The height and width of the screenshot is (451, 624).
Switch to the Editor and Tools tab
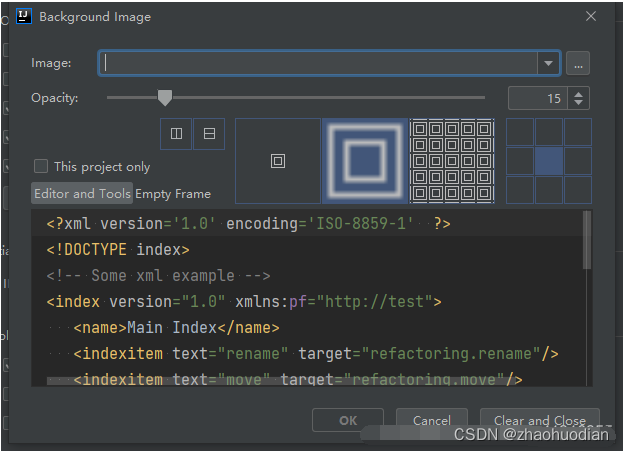coord(82,194)
